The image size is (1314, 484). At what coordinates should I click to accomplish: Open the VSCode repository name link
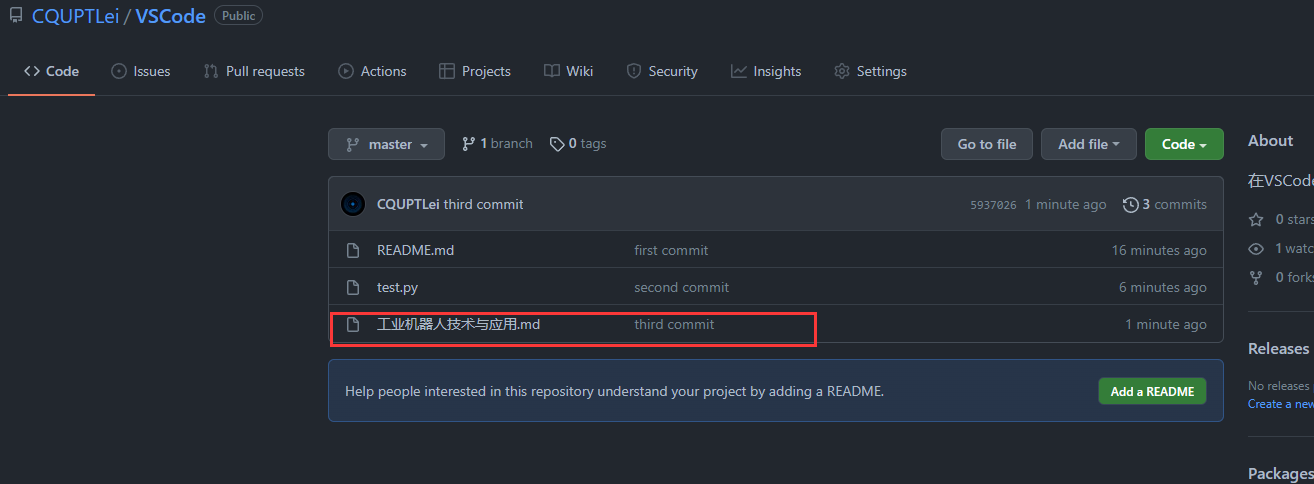click(170, 16)
